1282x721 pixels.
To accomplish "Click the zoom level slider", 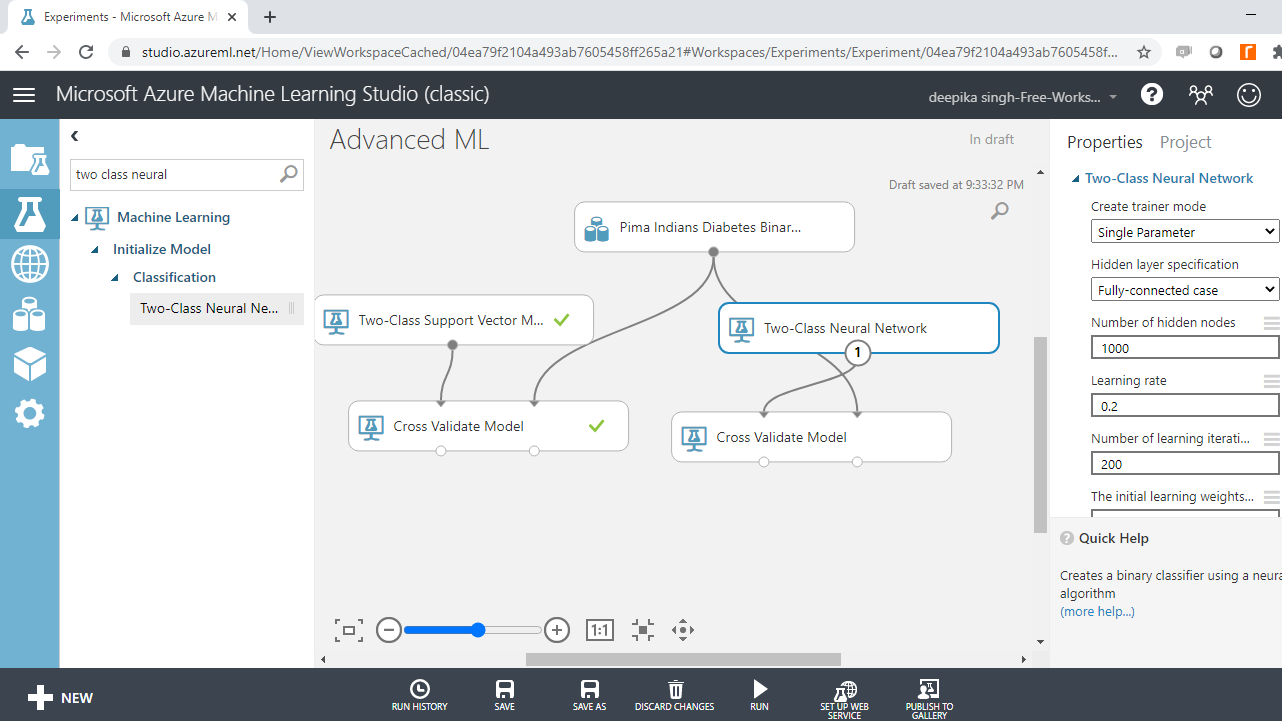I will tap(472, 630).
